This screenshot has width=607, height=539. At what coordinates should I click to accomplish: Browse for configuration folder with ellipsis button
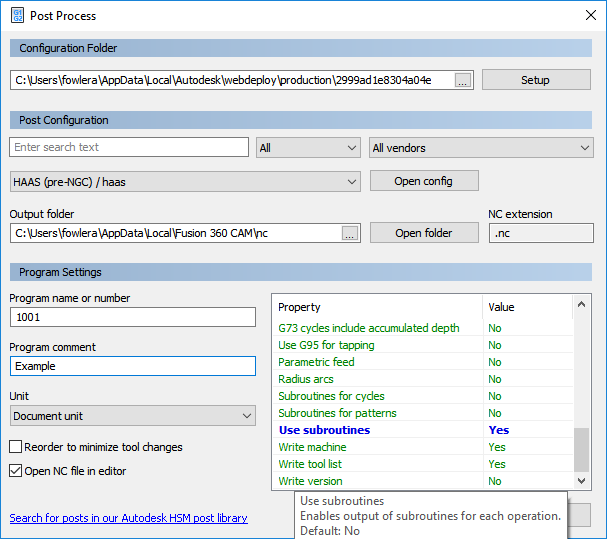point(462,80)
